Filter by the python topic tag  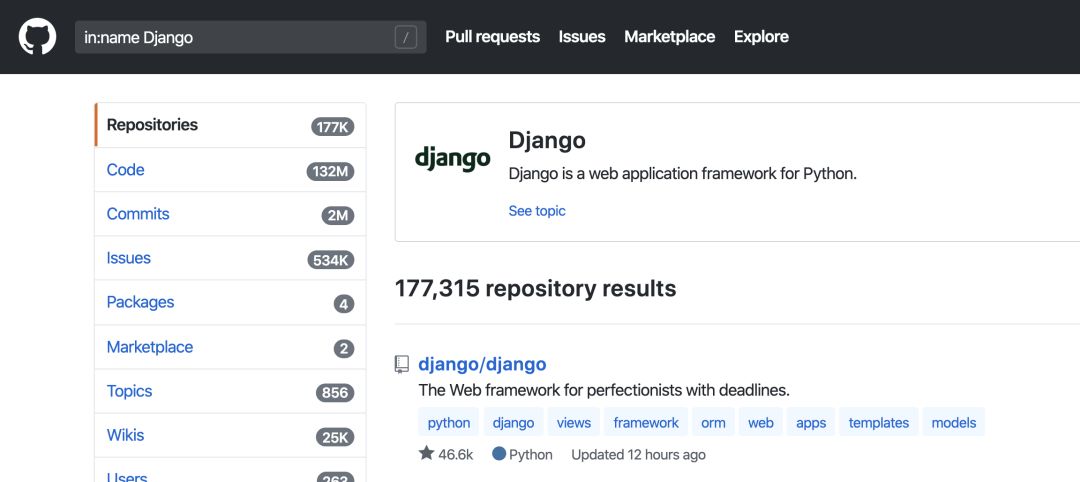click(x=449, y=422)
